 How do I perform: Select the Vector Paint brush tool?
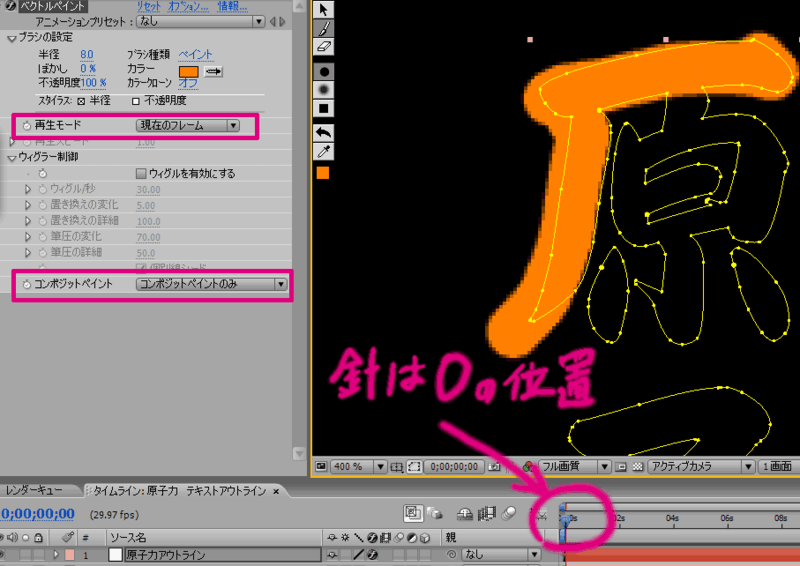pos(323,28)
